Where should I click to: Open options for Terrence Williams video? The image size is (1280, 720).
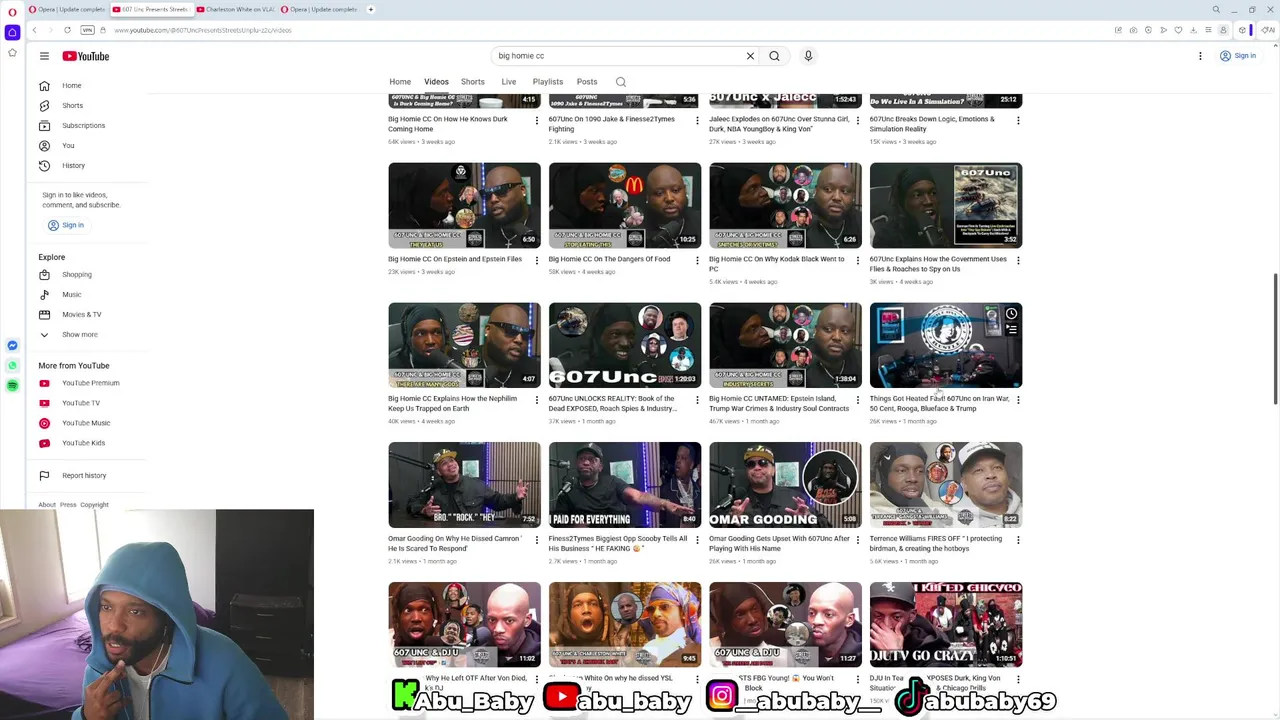(x=1018, y=540)
